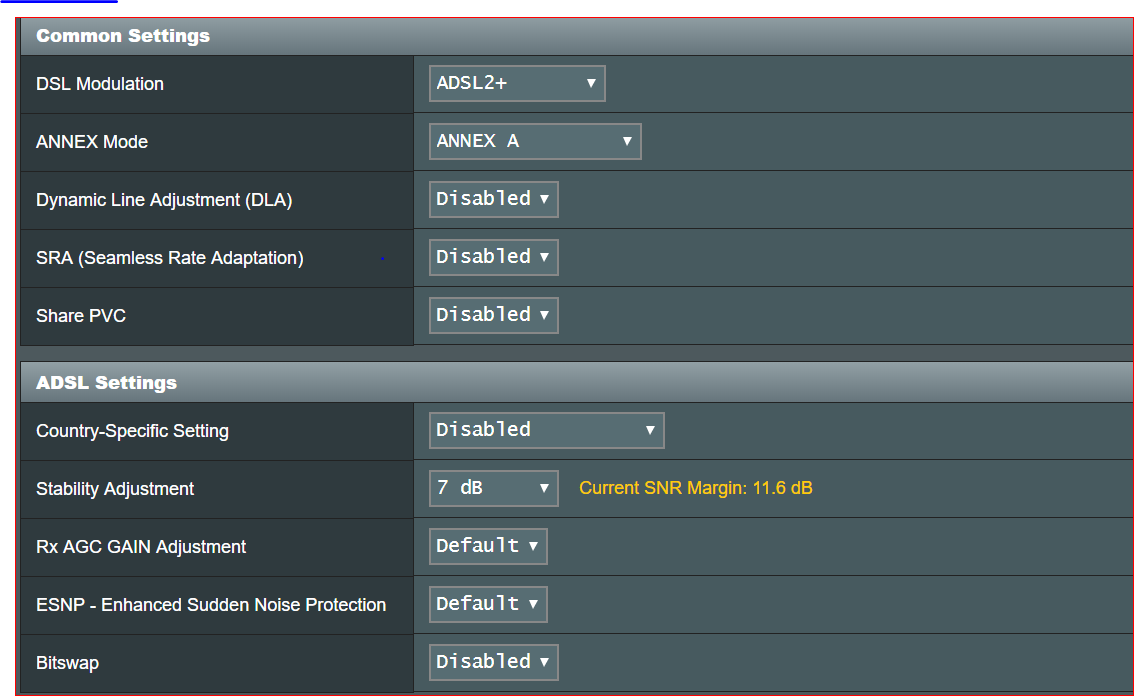Image resolution: width=1134 pixels, height=696 pixels.
Task: Open the DSL Modulation dropdown
Action: point(517,83)
